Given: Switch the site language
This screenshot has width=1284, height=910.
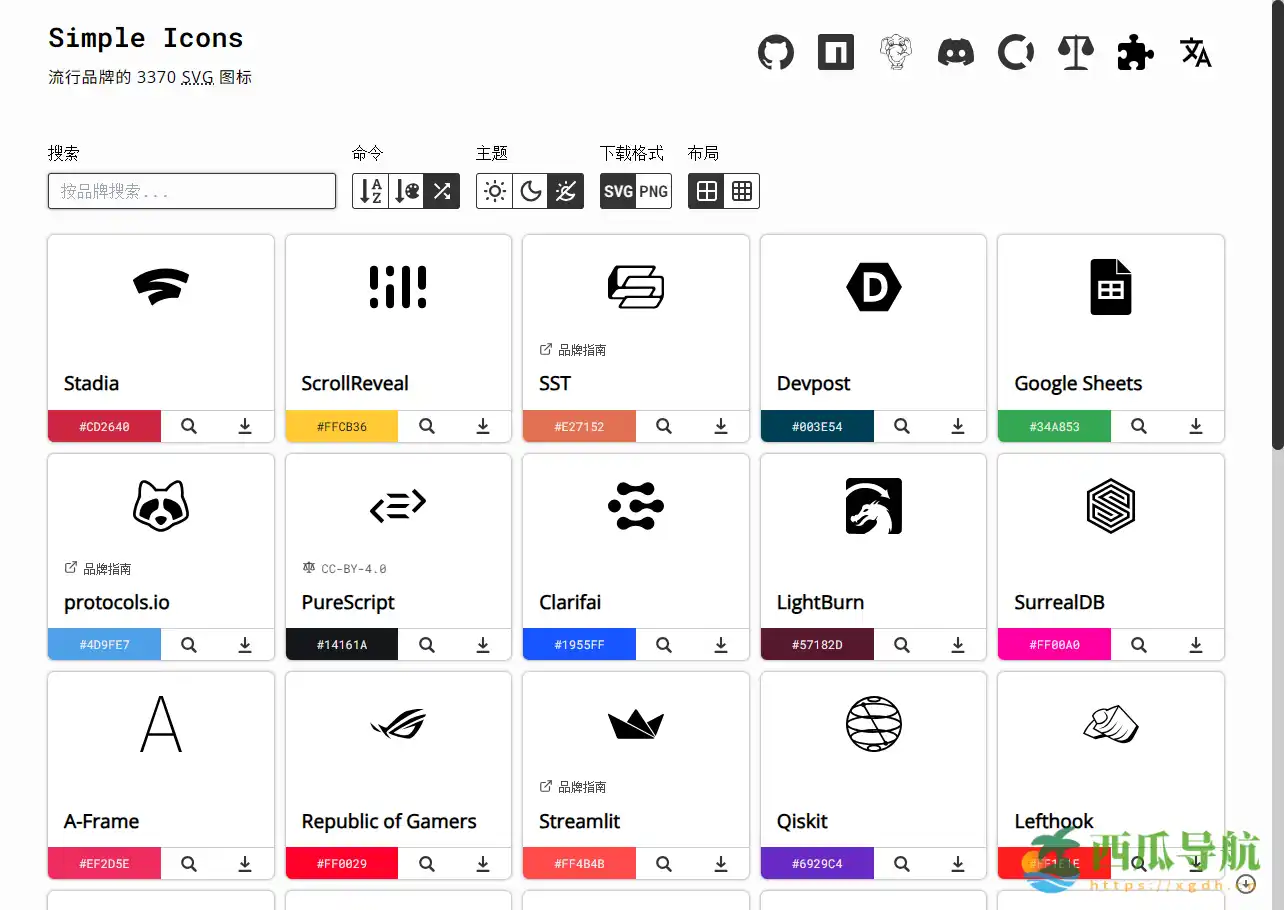Looking at the screenshot, I should point(1196,53).
